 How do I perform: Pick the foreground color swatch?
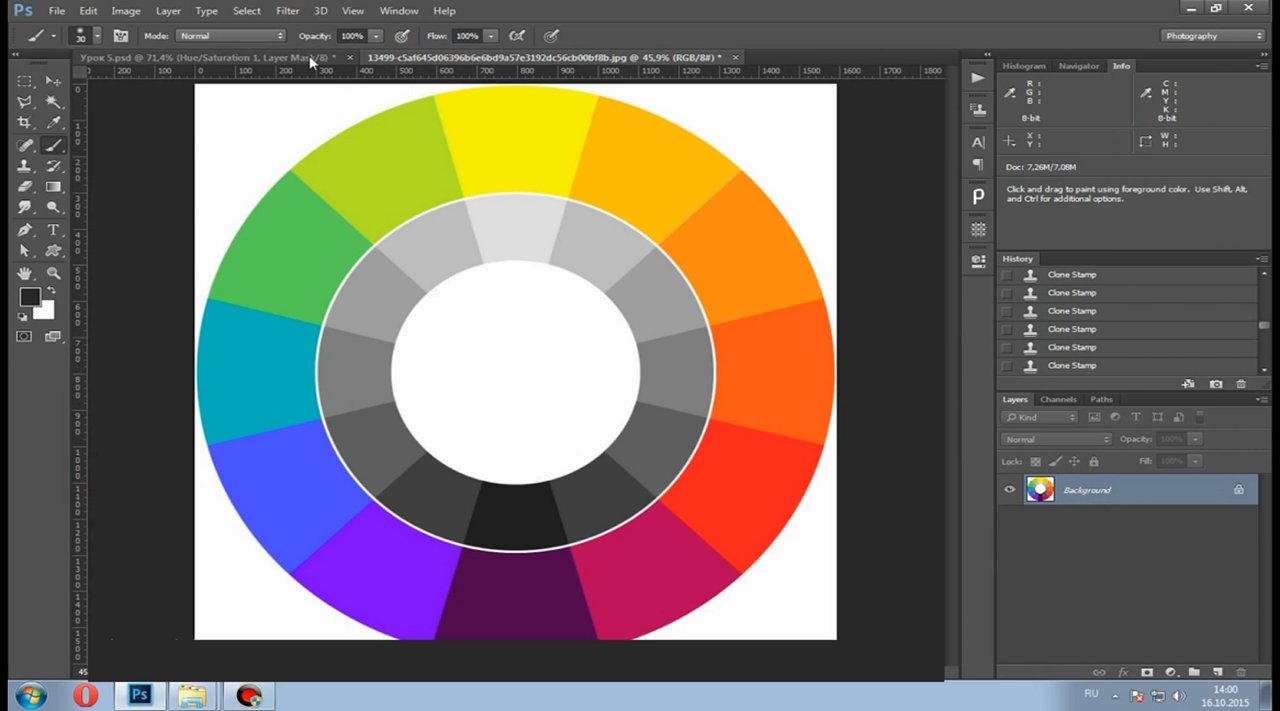click(29, 297)
